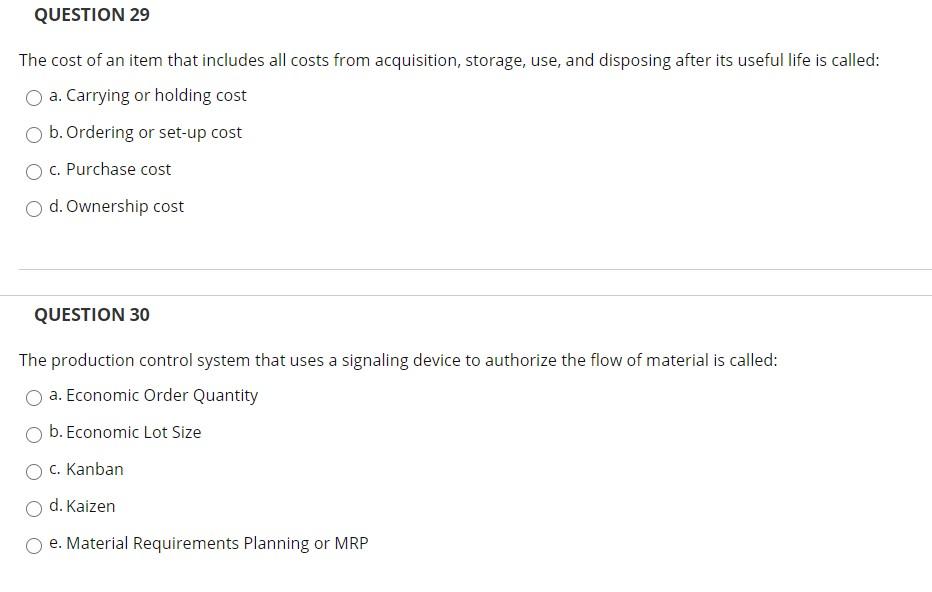Screen dimensions: 932x592
Task: Click the 'Economic Order Quantity' answer text
Action: click(x=162, y=396)
